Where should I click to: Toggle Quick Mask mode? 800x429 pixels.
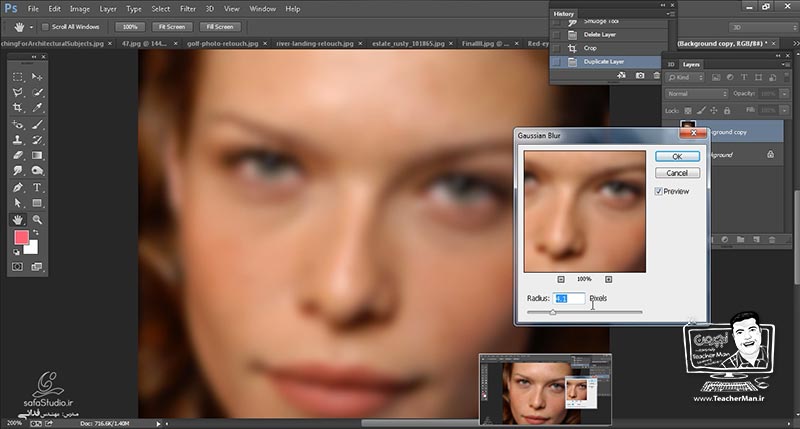pyautogui.click(x=18, y=267)
